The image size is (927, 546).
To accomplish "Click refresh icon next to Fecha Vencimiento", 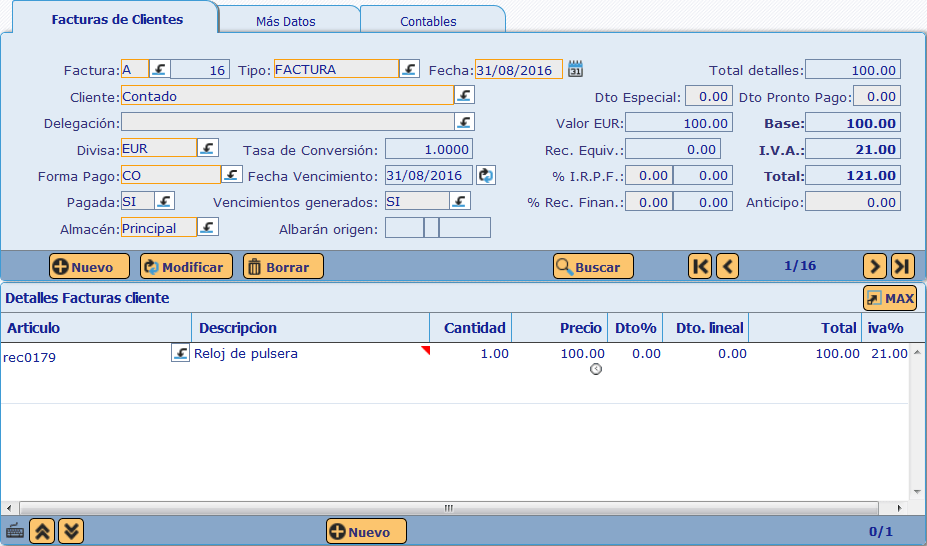I will pos(486,176).
